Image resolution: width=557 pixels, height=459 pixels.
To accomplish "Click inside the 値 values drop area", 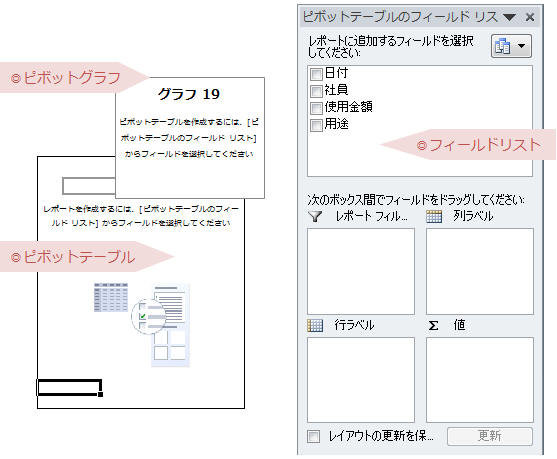I will click(480, 380).
